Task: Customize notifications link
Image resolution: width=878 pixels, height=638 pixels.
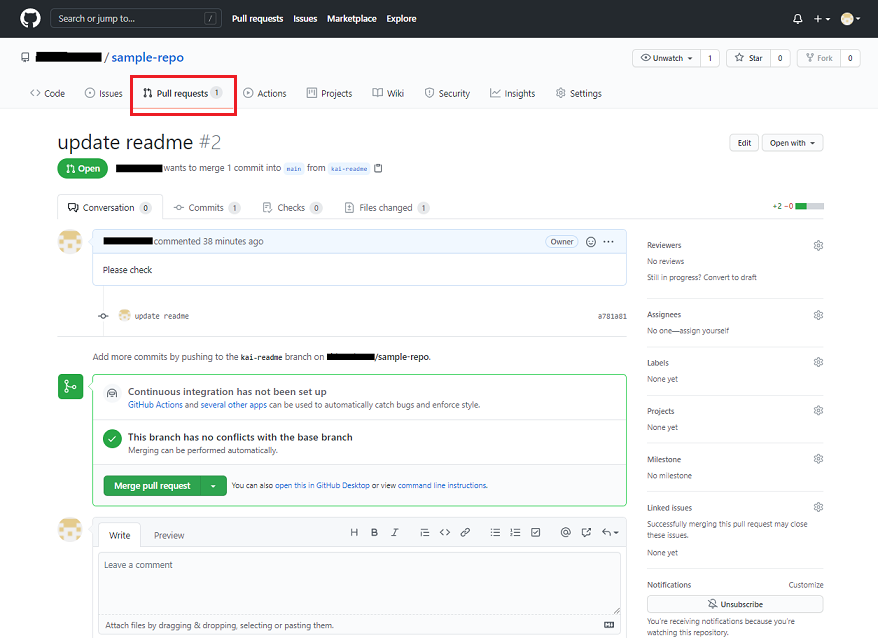Action: (x=806, y=585)
